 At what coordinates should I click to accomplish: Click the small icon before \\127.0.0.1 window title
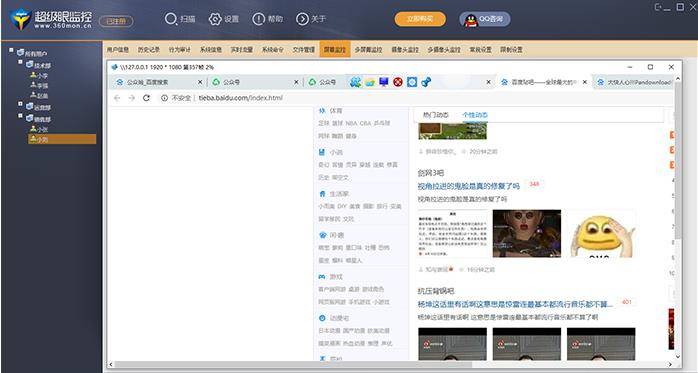click(114, 67)
